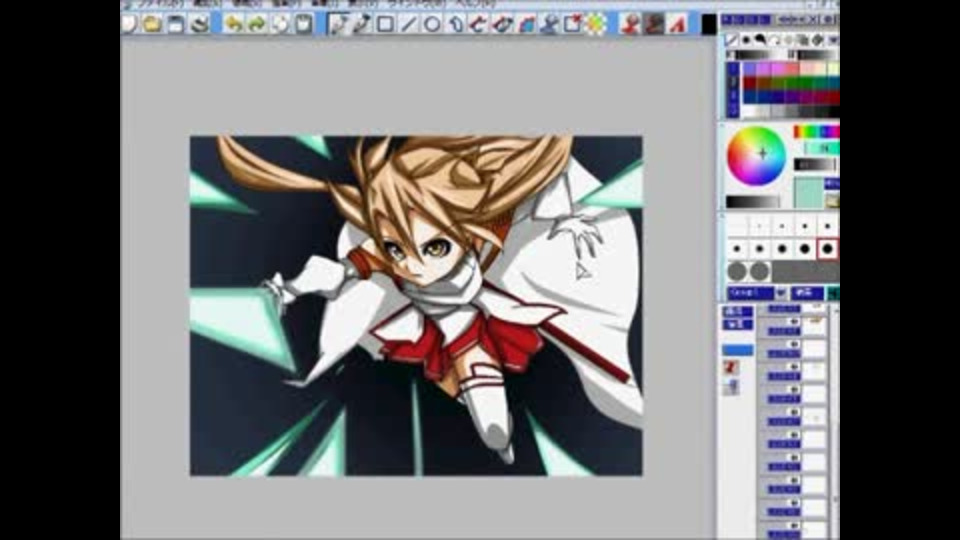Select the rectangle shape tool
This screenshot has height=540, width=960.
pos(385,24)
